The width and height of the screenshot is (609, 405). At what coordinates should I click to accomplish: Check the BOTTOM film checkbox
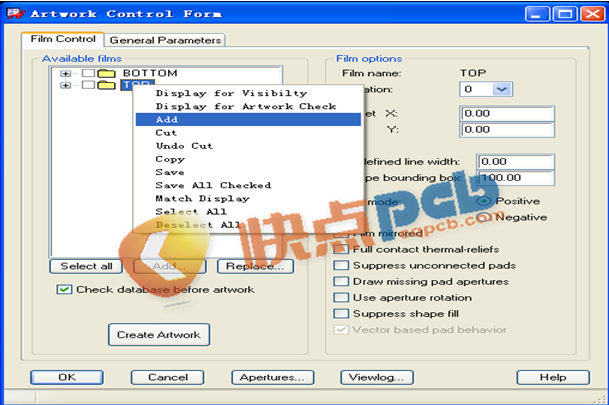coord(89,73)
